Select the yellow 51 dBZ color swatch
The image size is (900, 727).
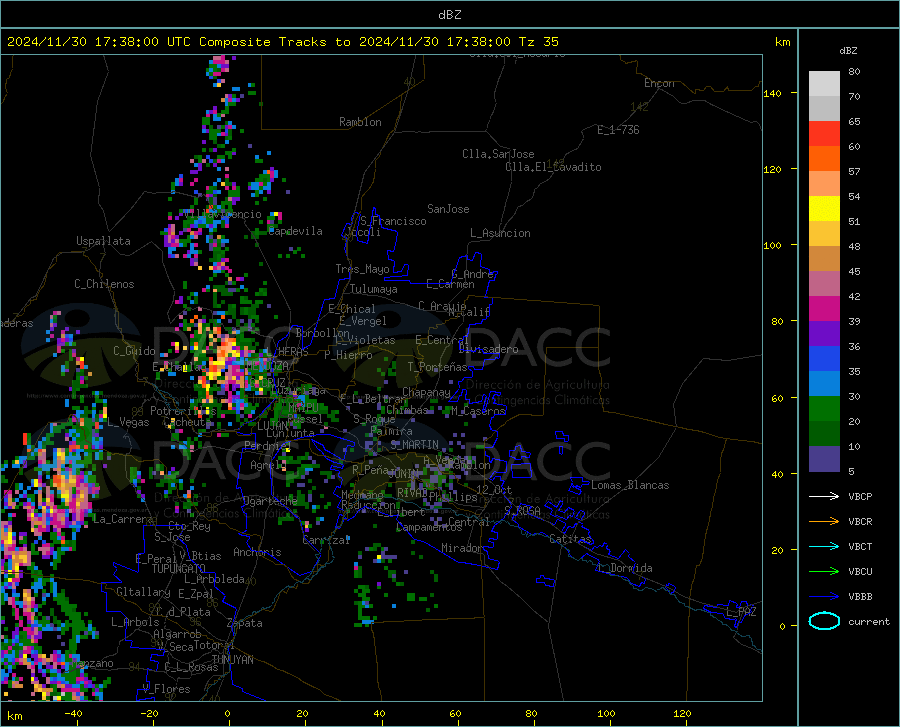coord(824,209)
